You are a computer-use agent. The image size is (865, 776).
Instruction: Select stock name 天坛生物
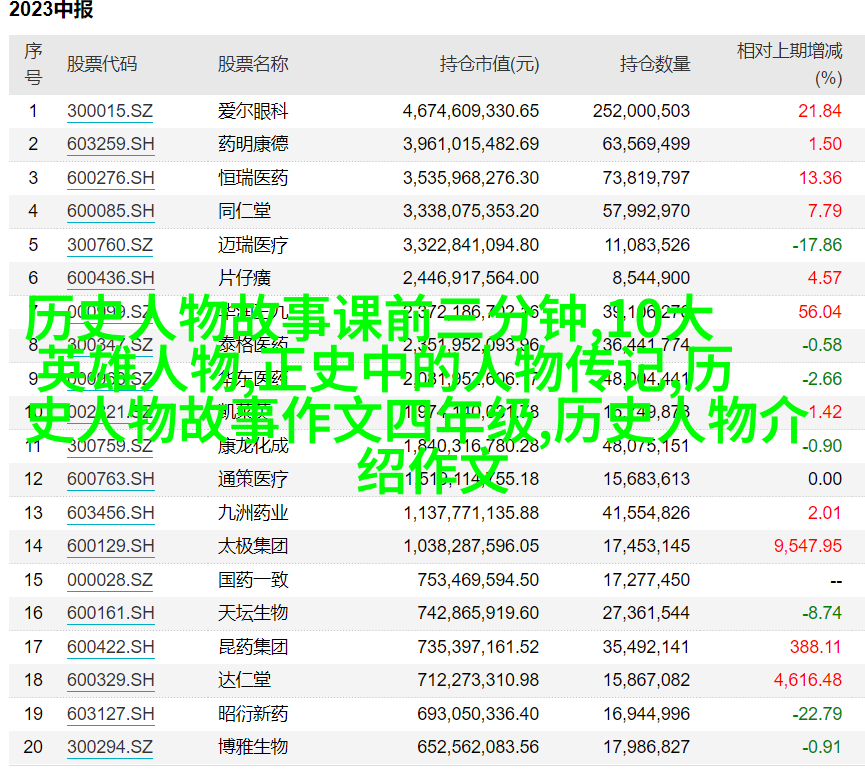[253, 614]
